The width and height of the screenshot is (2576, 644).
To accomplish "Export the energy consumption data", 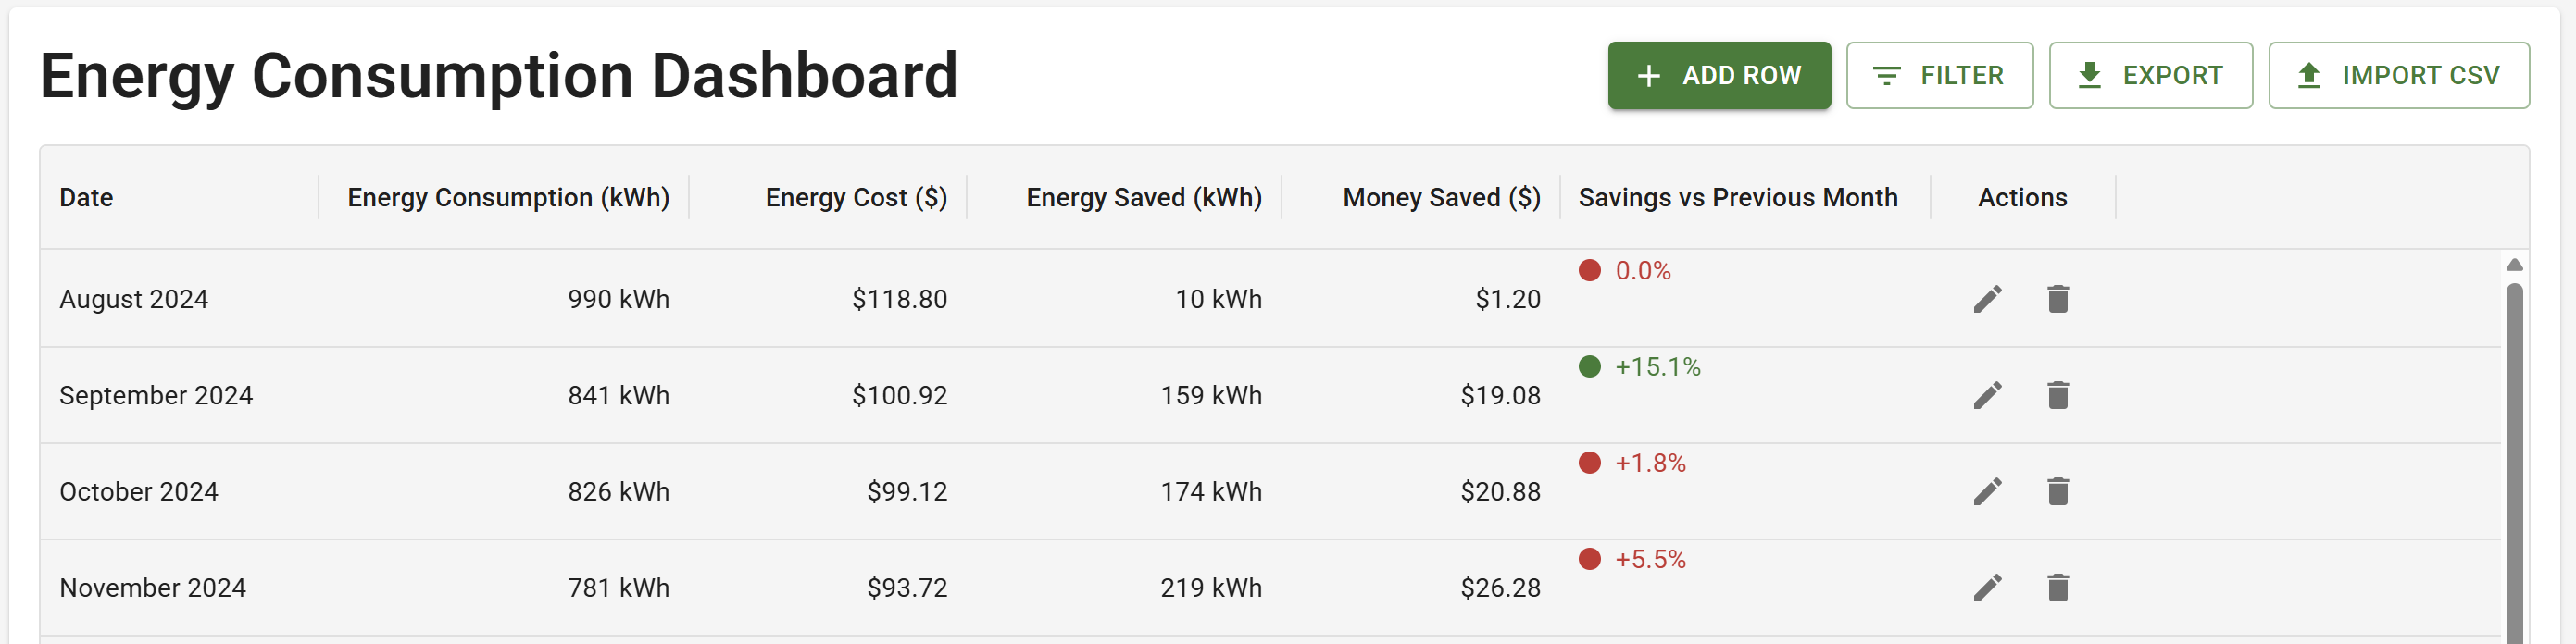I will [2151, 75].
